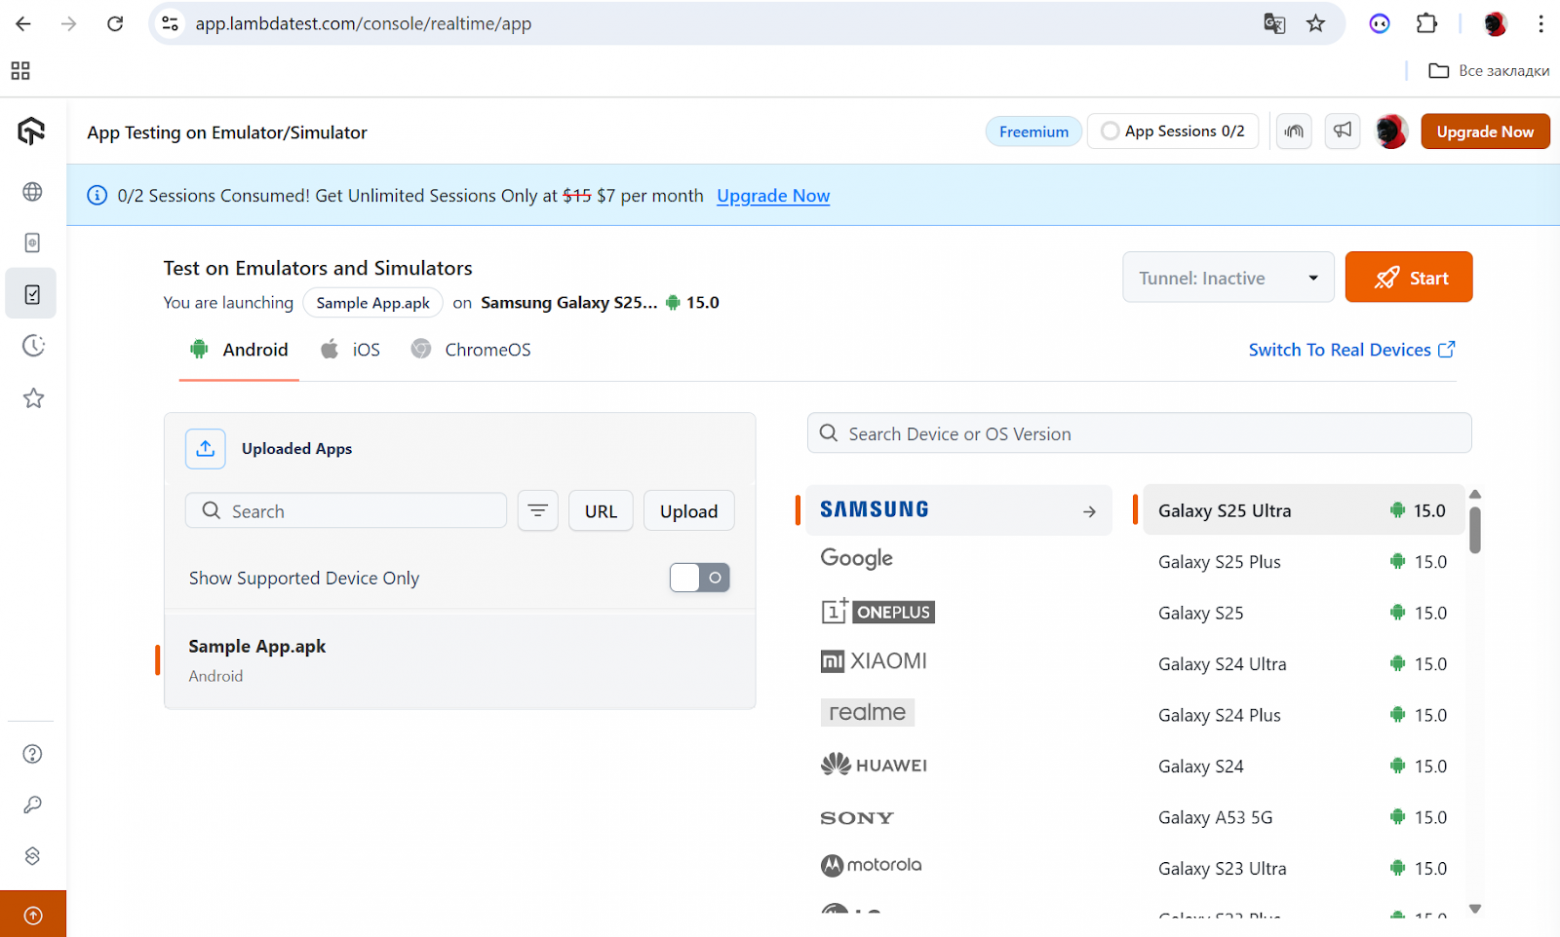1560x937 pixels.
Task: Click the Upload button
Action: [x=689, y=511]
